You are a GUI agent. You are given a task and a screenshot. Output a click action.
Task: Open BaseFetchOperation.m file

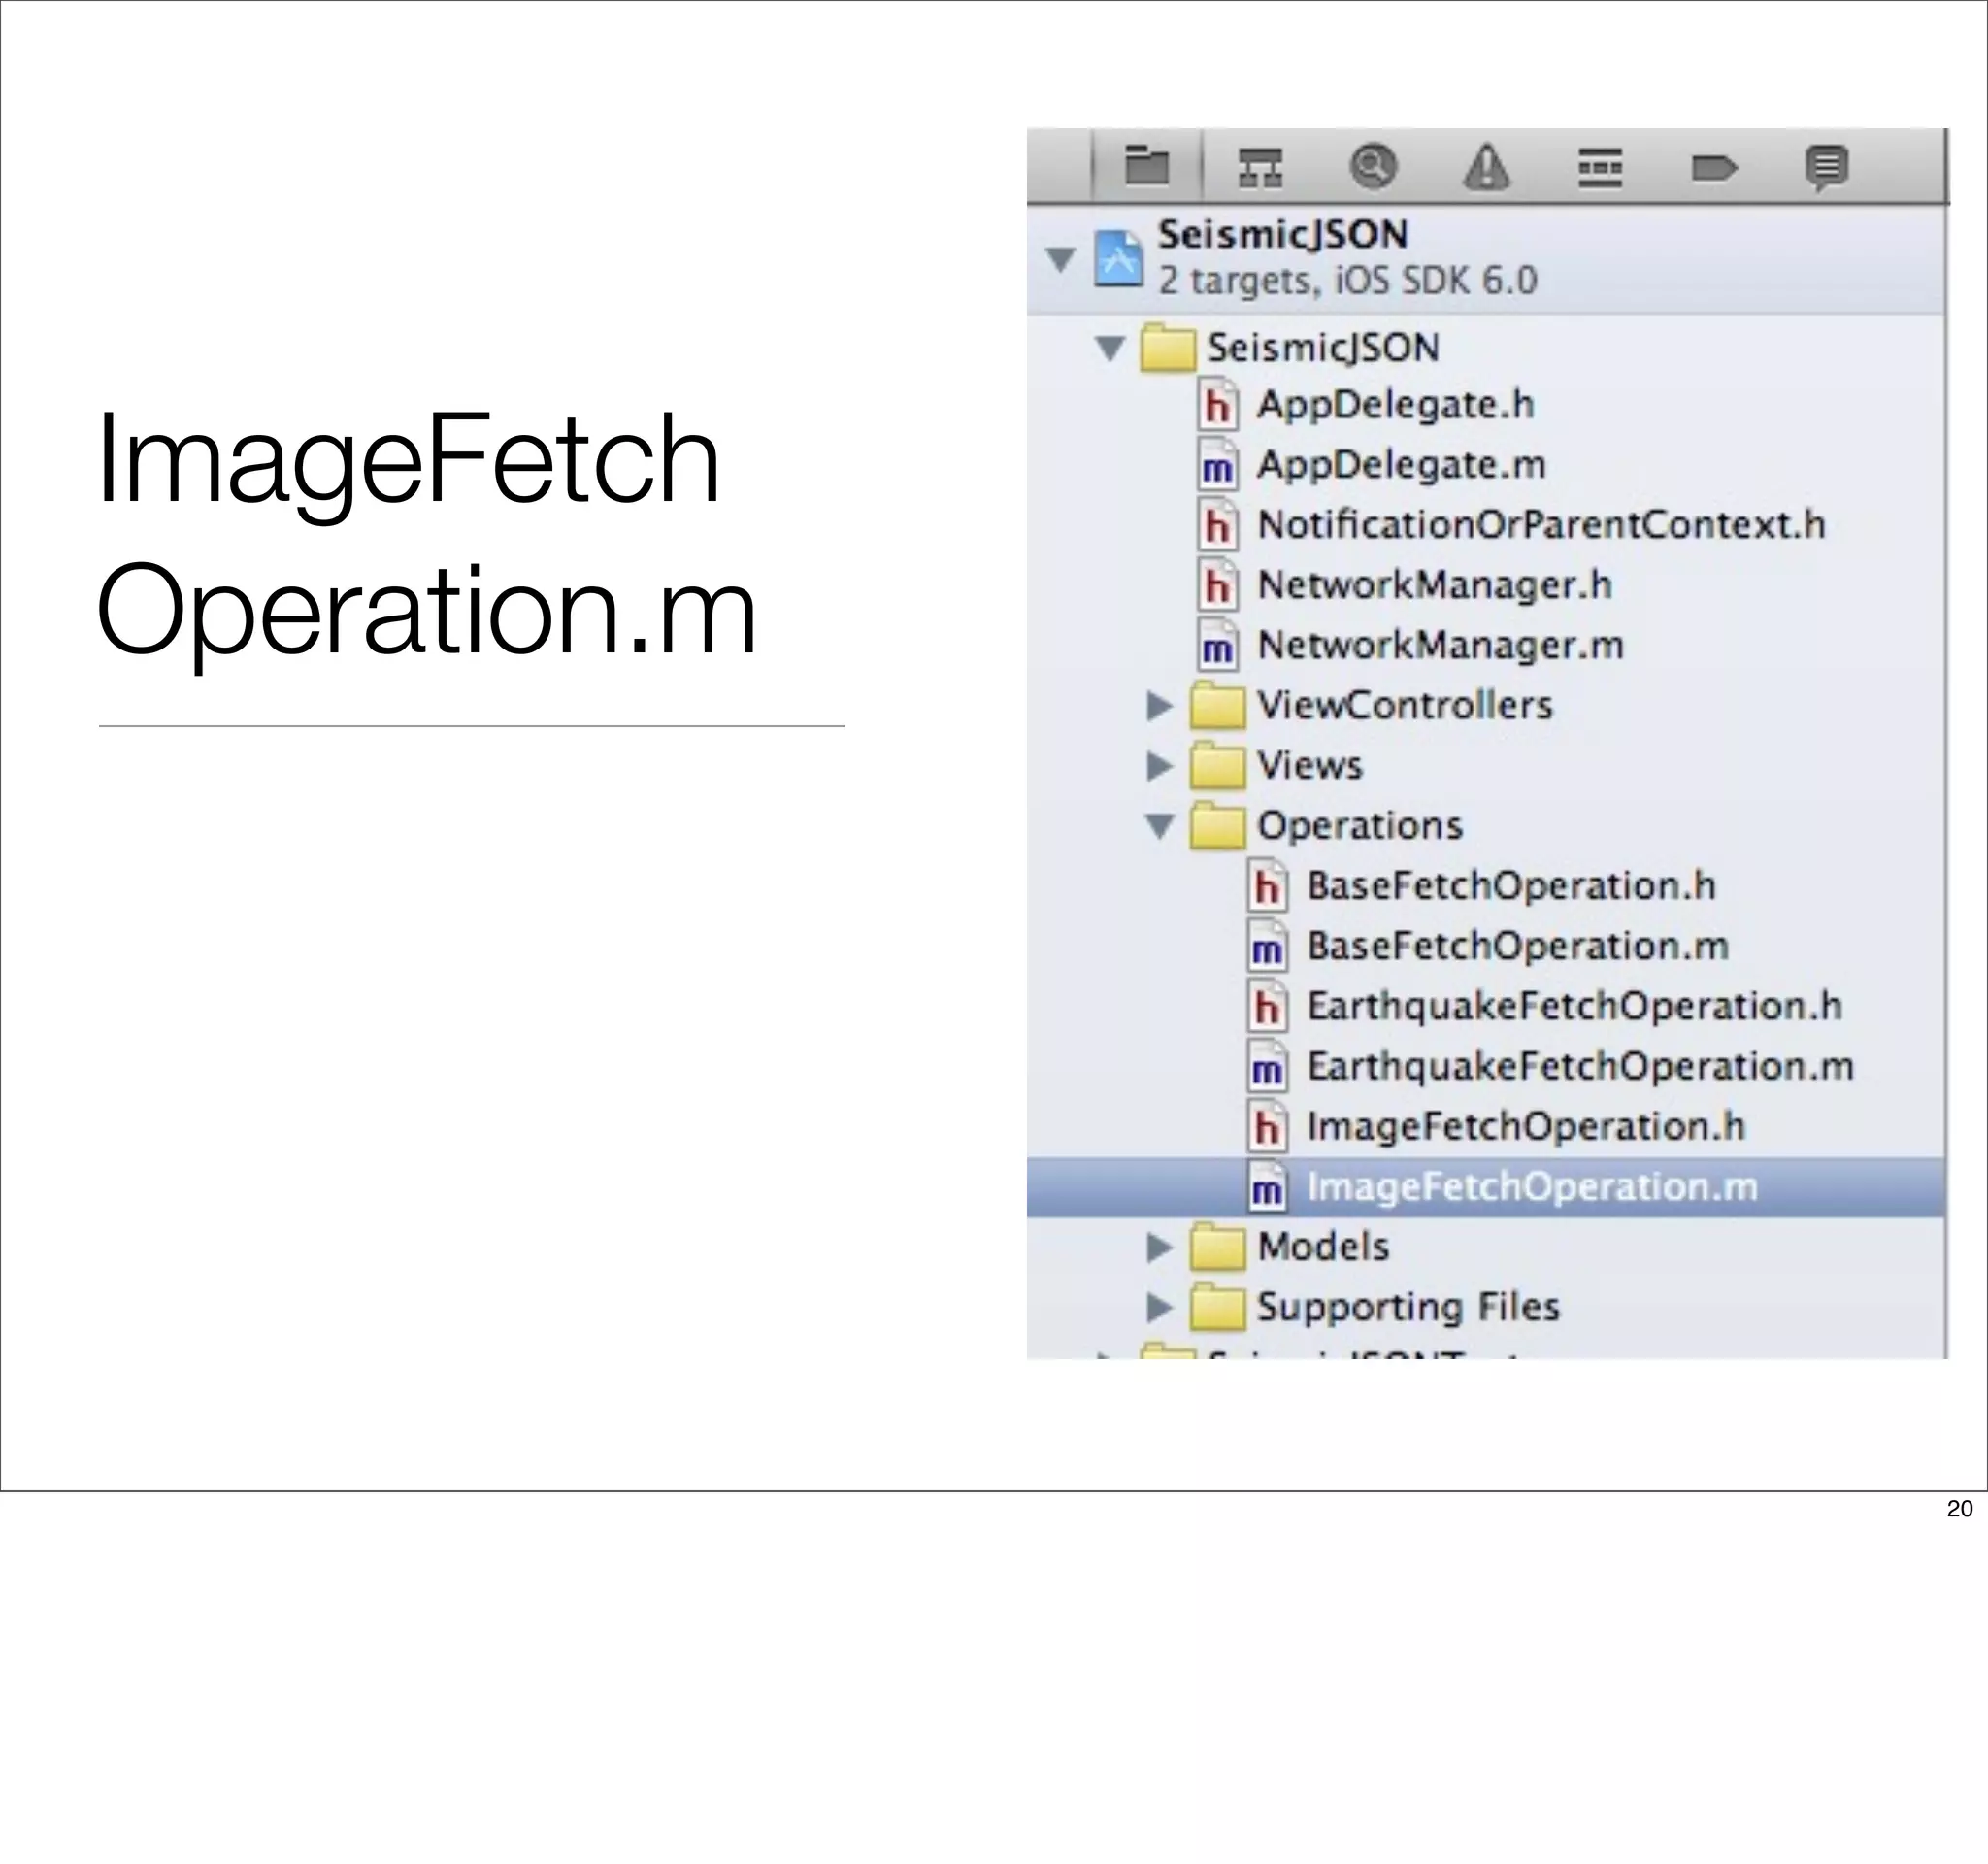coord(1518,946)
